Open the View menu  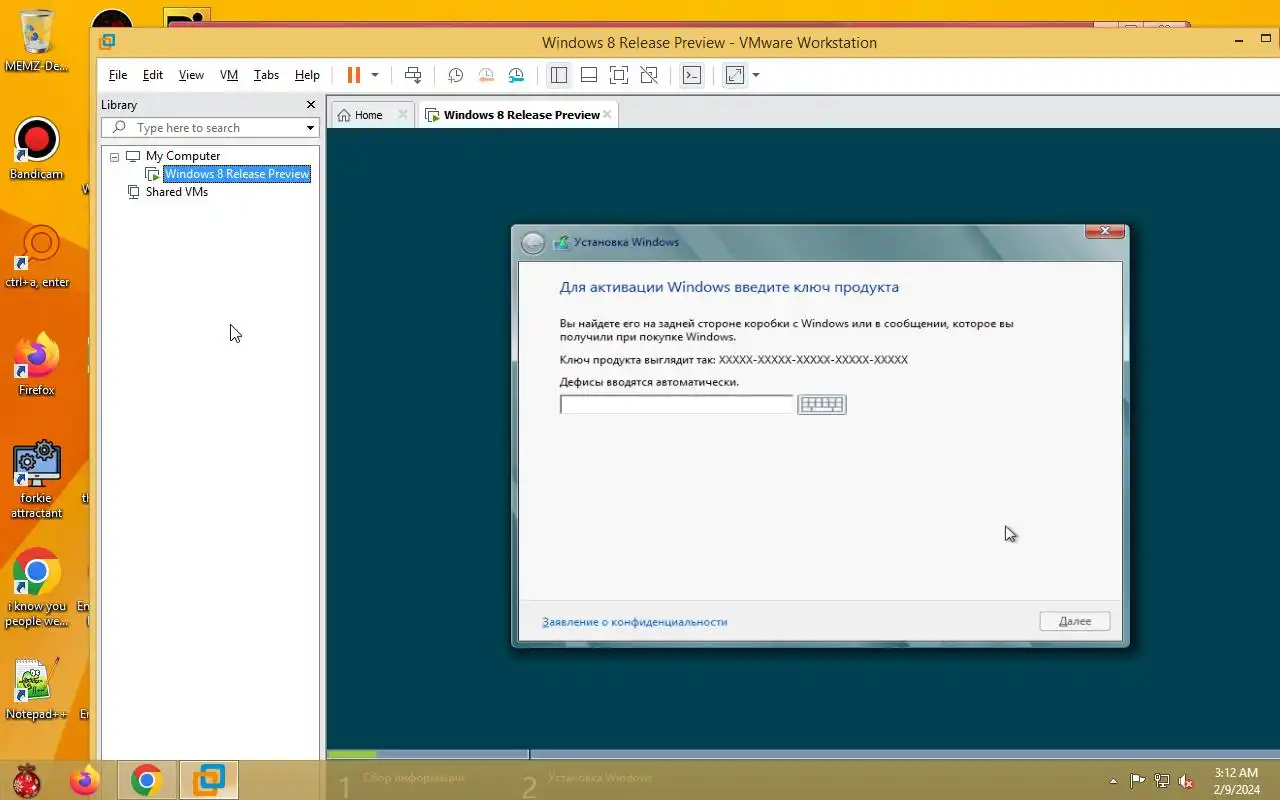point(191,75)
